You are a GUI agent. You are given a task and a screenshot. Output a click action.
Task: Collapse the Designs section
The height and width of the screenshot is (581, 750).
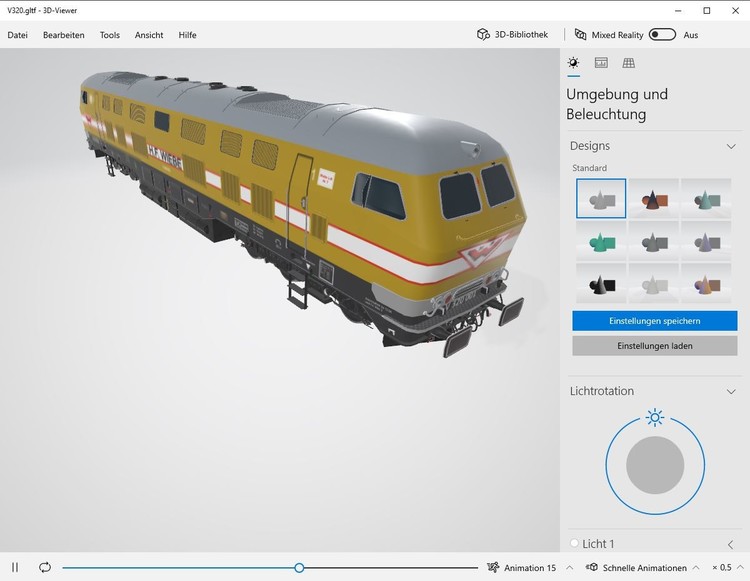pyautogui.click(x=731, y=146)
